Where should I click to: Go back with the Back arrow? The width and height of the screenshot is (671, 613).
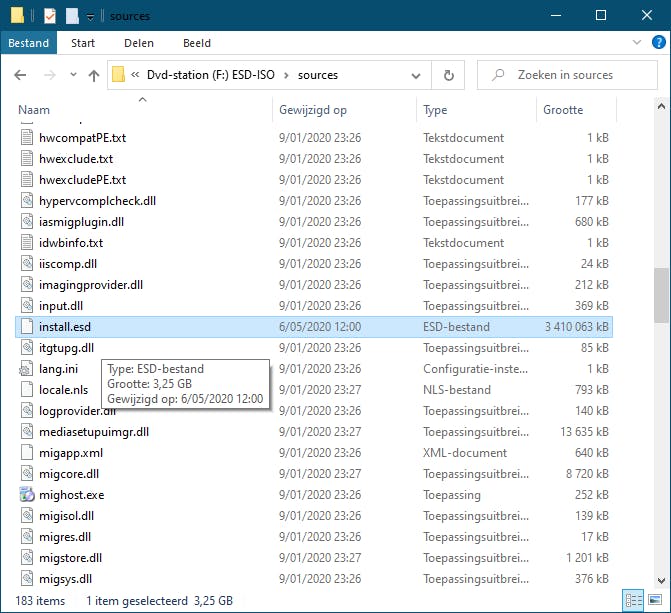(x=20, y=75)
